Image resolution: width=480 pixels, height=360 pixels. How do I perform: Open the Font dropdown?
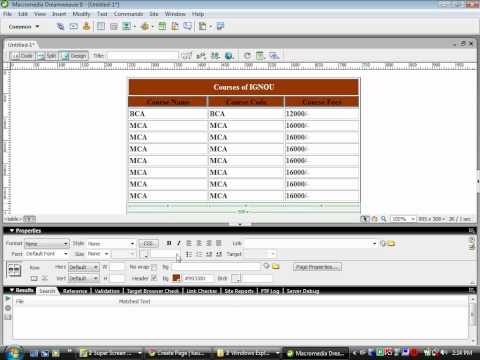pyautogui.click(x=47, y=254)
